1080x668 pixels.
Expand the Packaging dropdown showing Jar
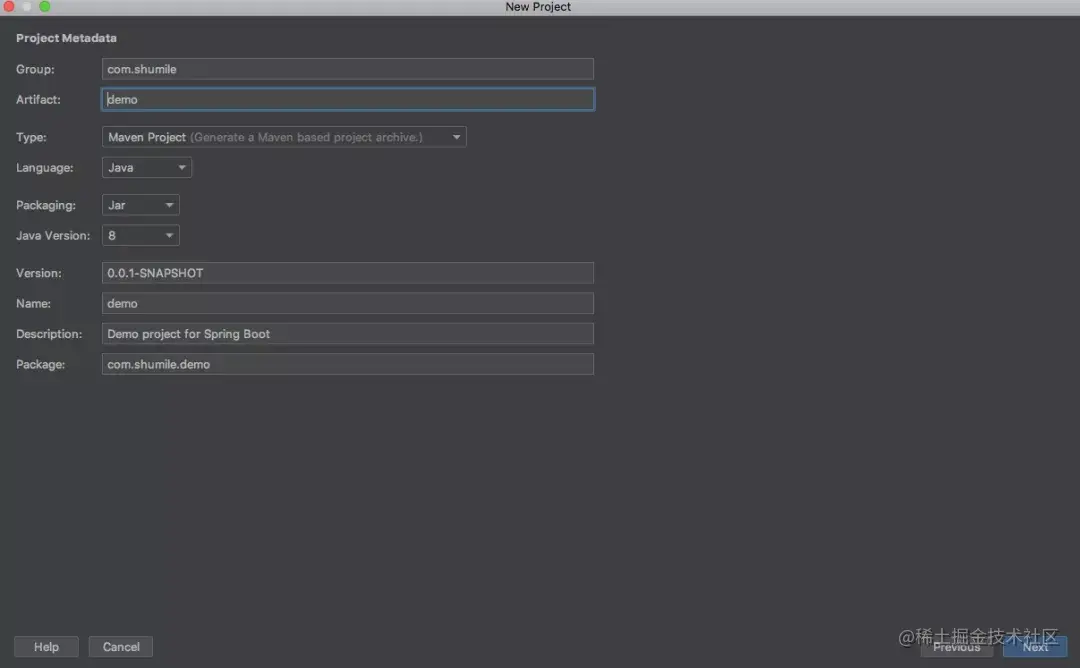(141, 205)
